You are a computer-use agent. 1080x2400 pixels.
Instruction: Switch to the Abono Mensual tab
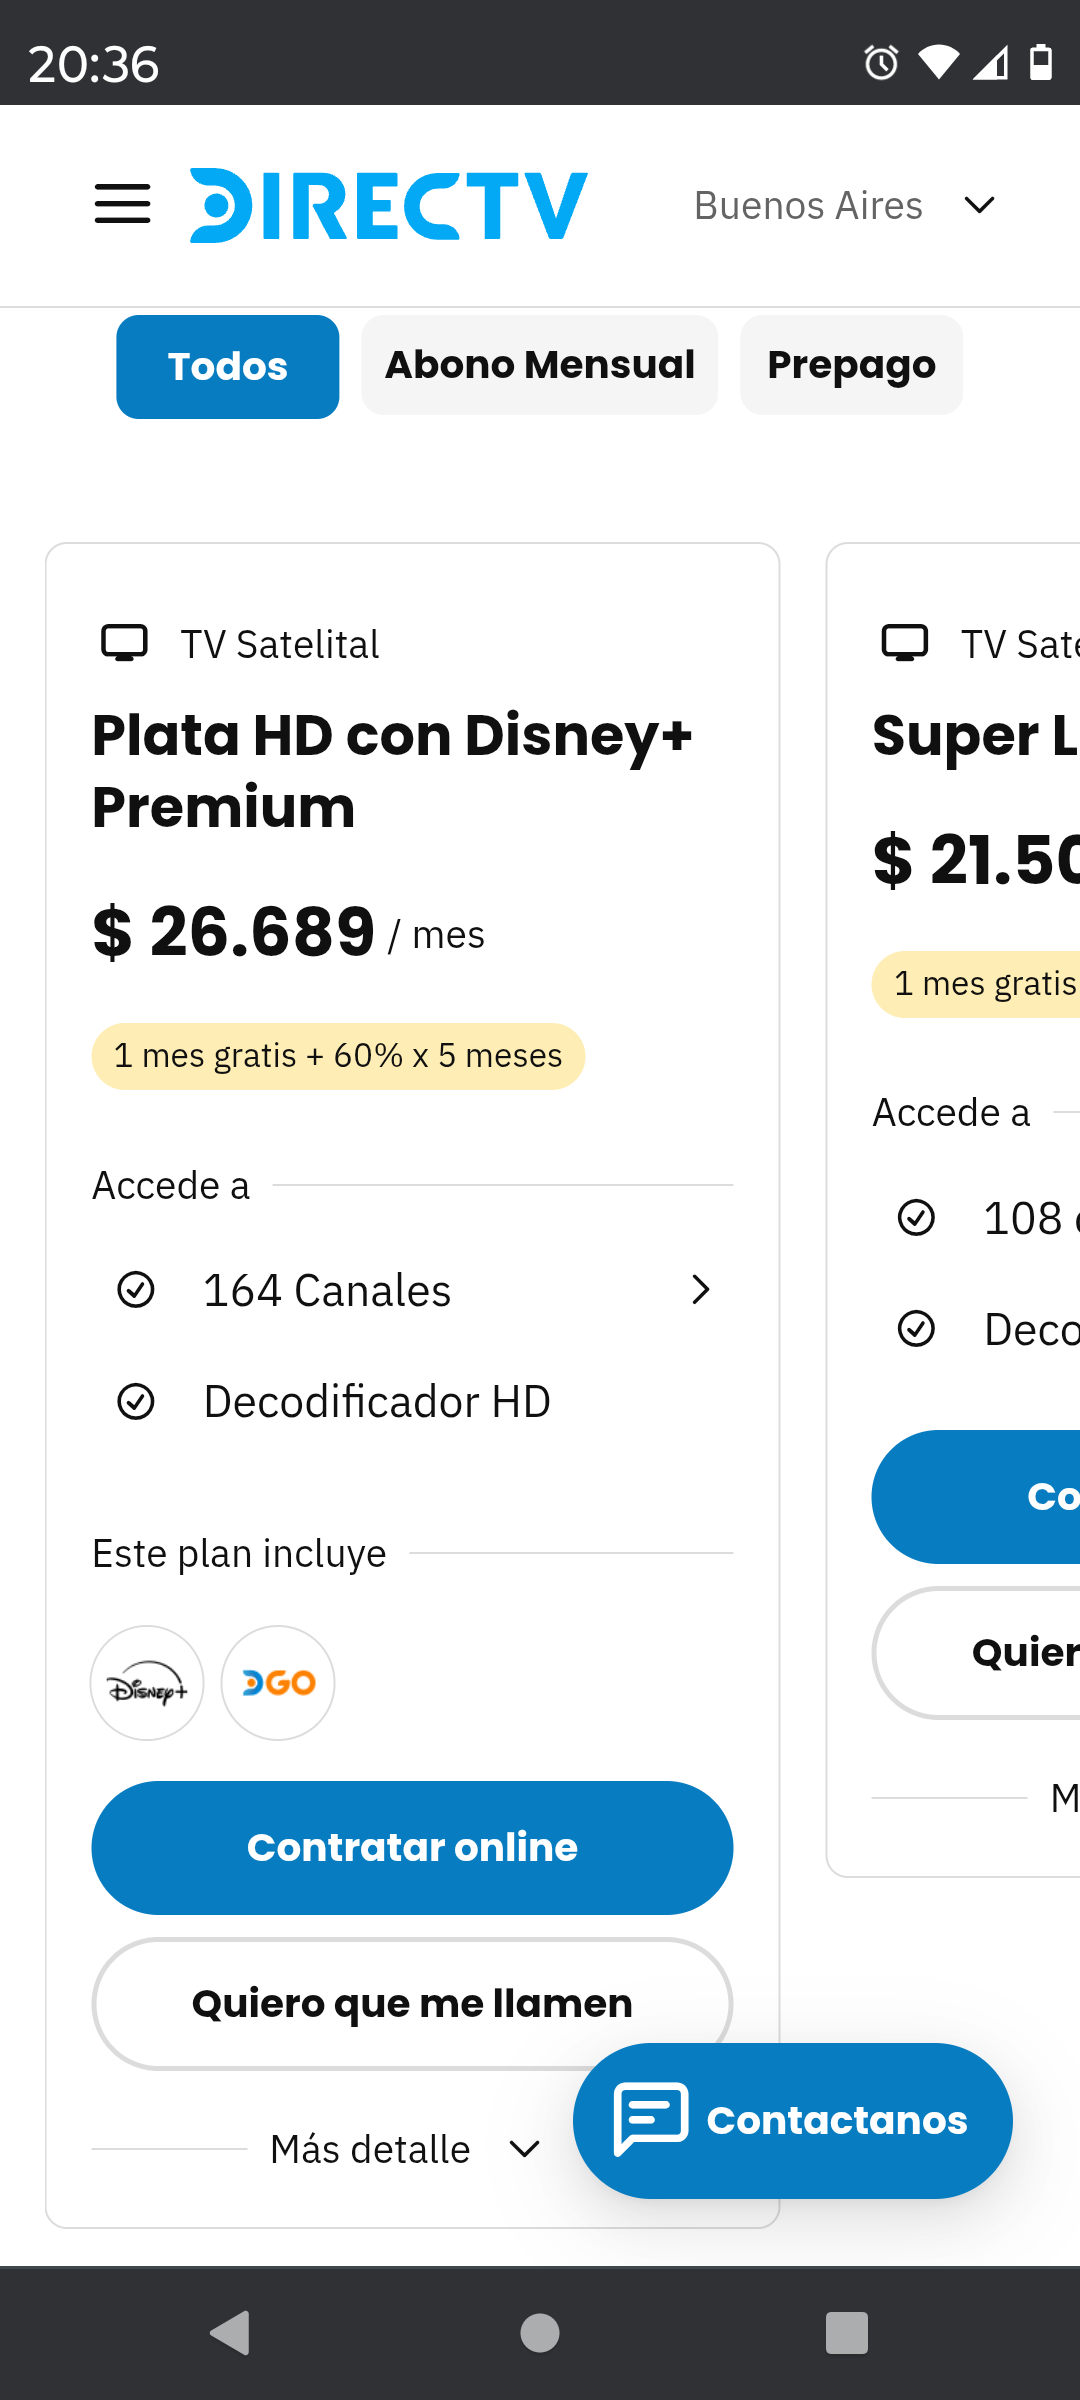click(x=540, y=365)
